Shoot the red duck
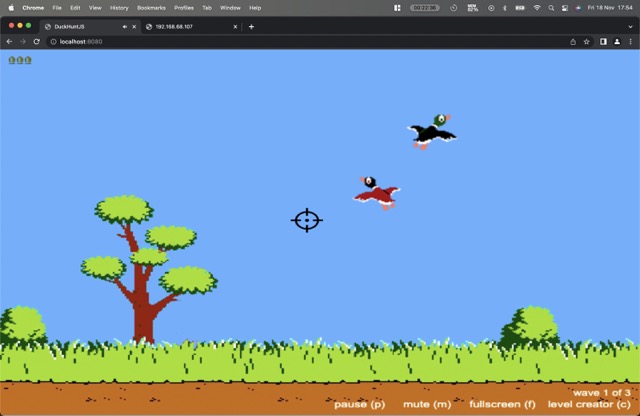640x416 pixels. [377, 194]
